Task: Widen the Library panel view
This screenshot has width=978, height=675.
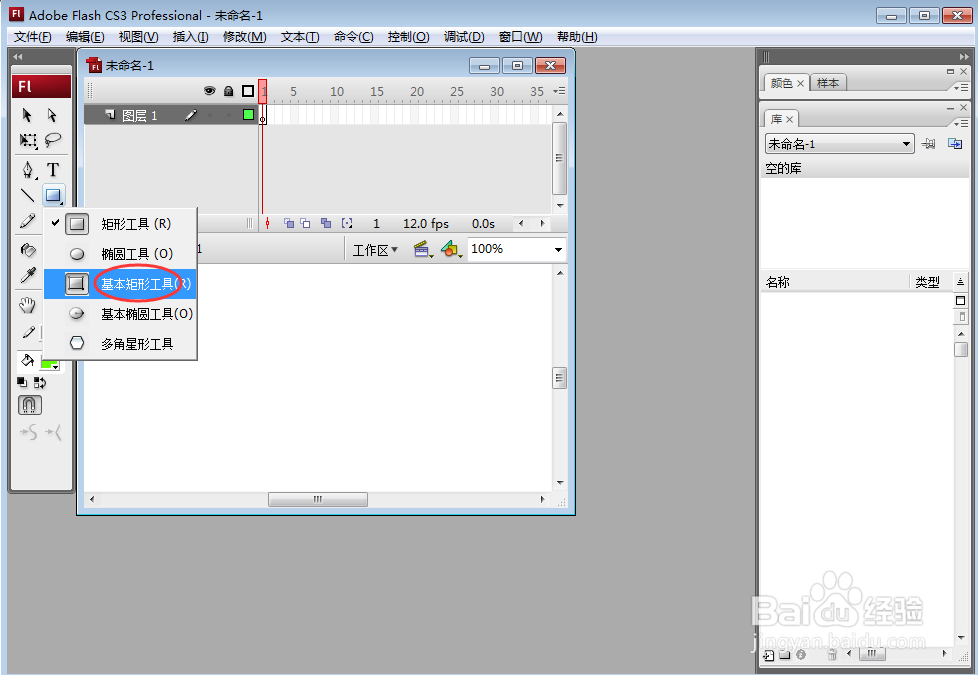Action: click(x=961, y=301)
